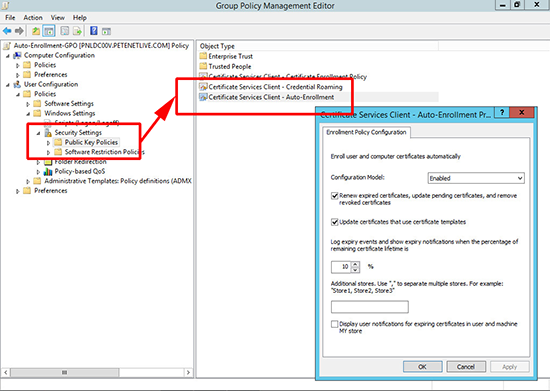Viewport: 550px width, 391px height.
Task: Toggle the Show/Hide Console Tree icon
Action: pos(49,31)
